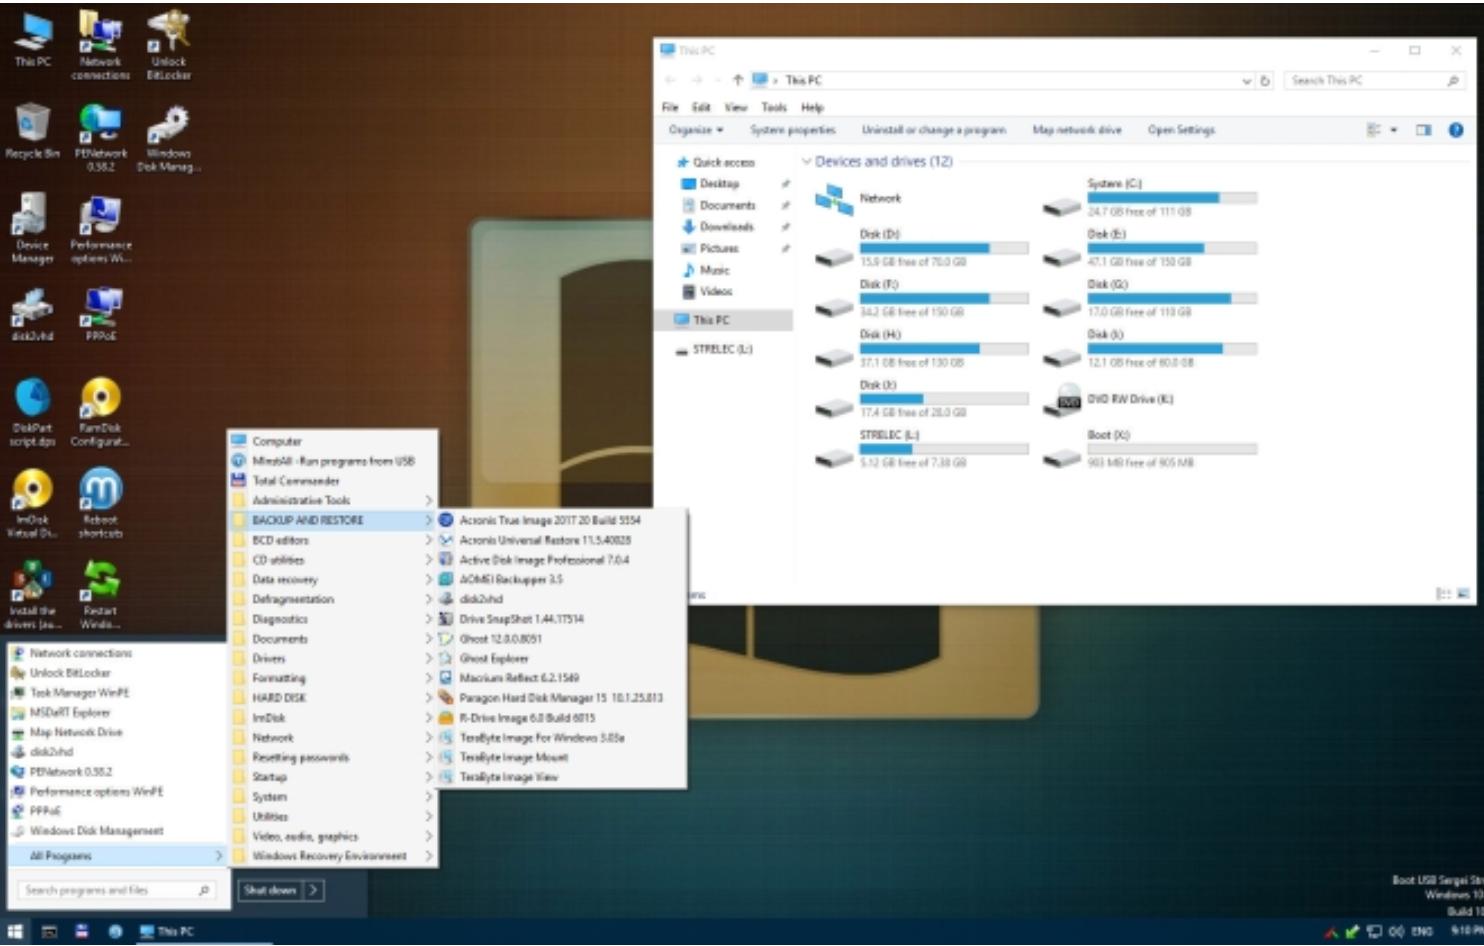Screen dimensions: 1484x946
Task: Launch the Unlock BitLocker desktop icon
Action: [x=168, y=38]
